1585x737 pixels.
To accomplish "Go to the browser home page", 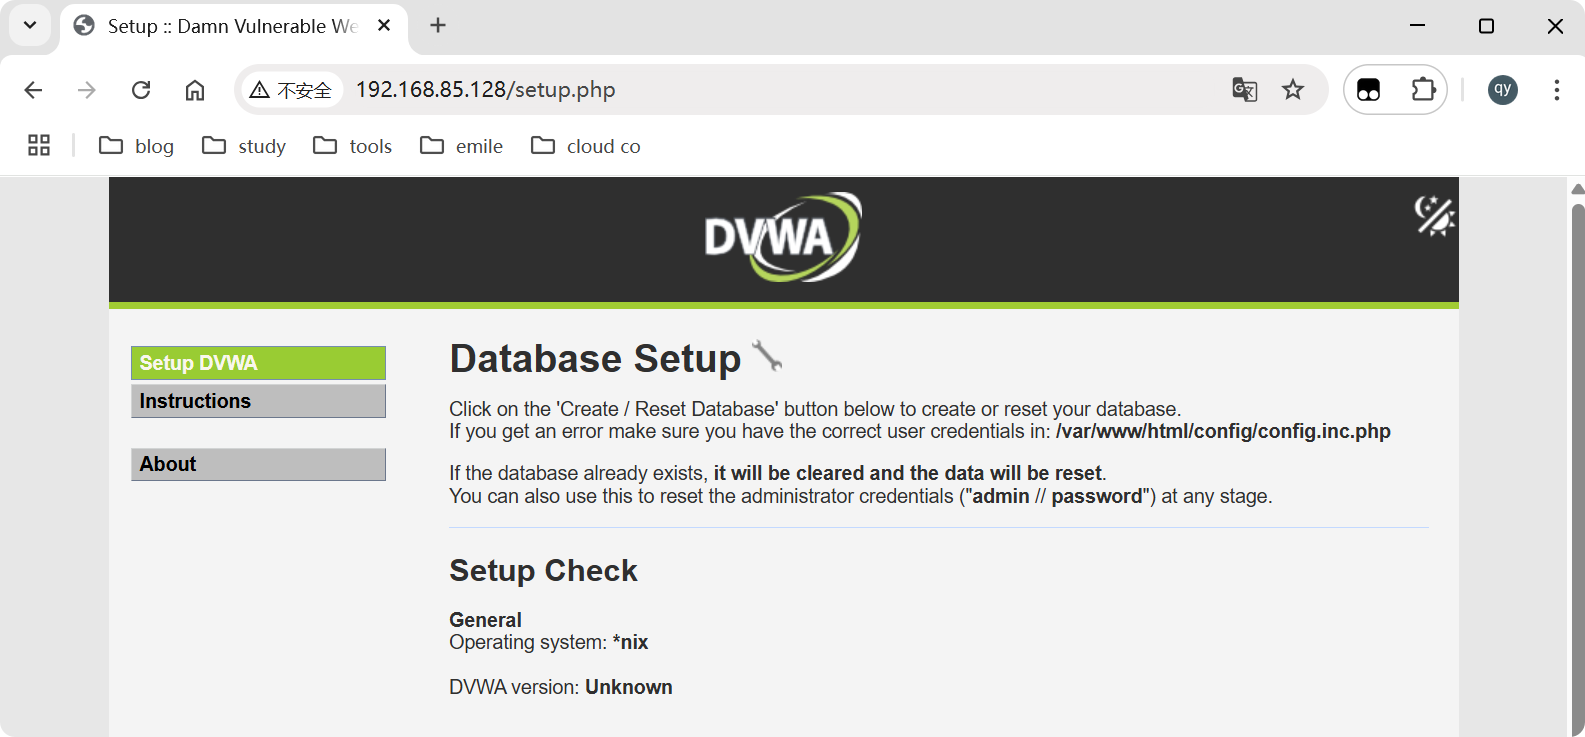I will tap(195, 90).
